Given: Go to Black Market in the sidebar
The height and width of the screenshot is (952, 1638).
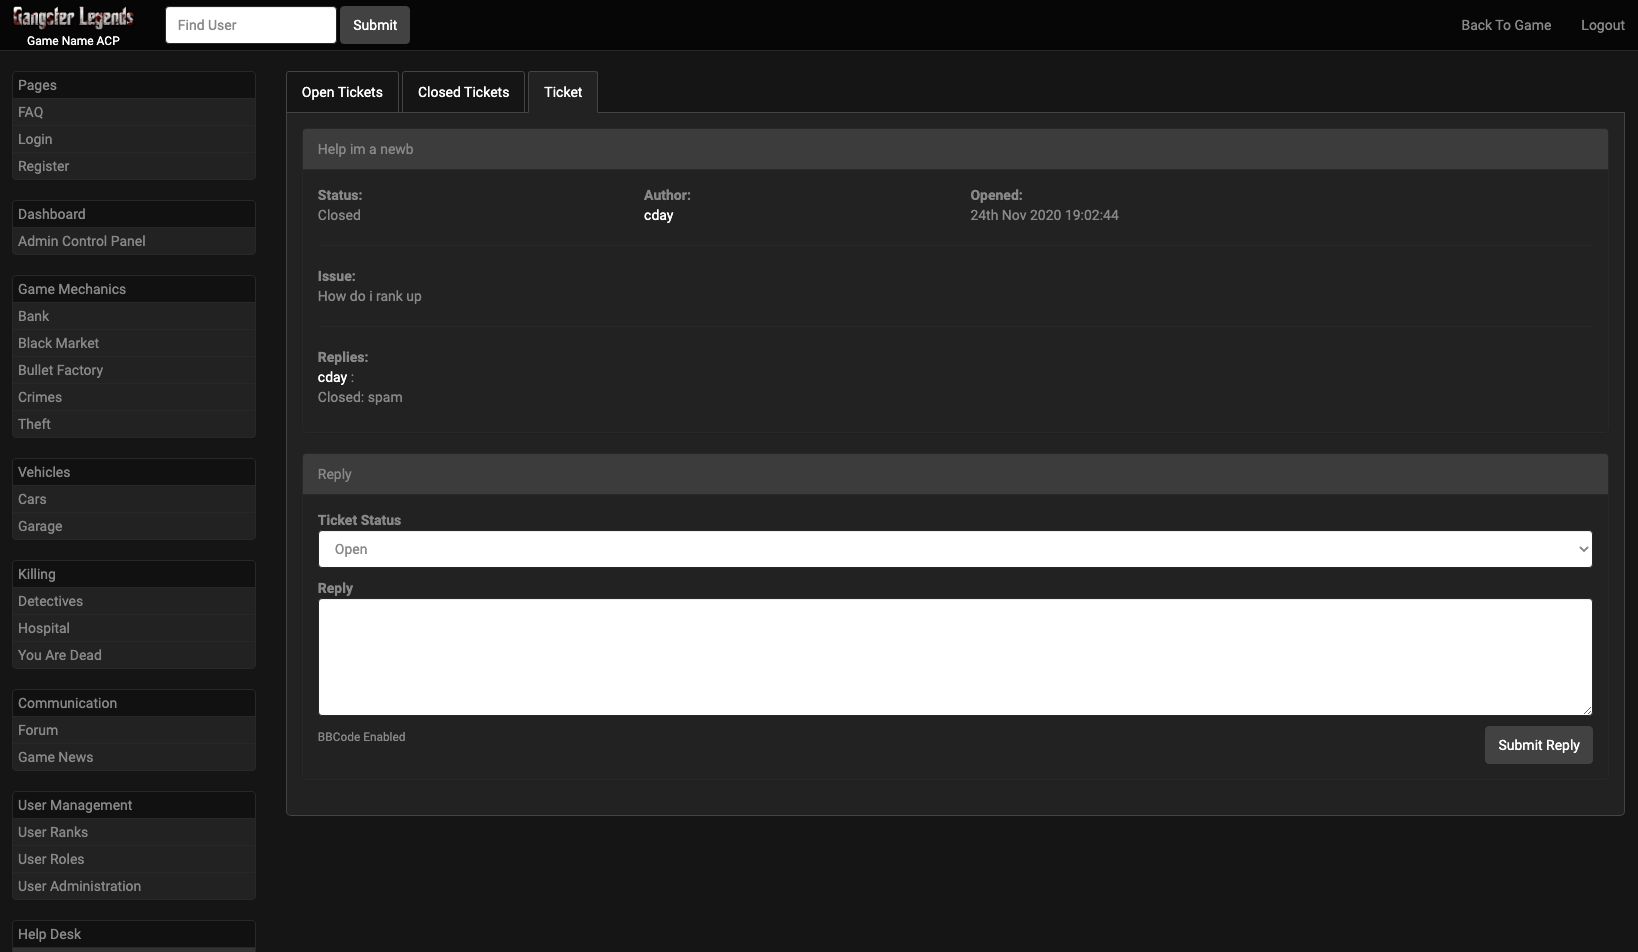Looking at the screenshot, I should (58, 343).
